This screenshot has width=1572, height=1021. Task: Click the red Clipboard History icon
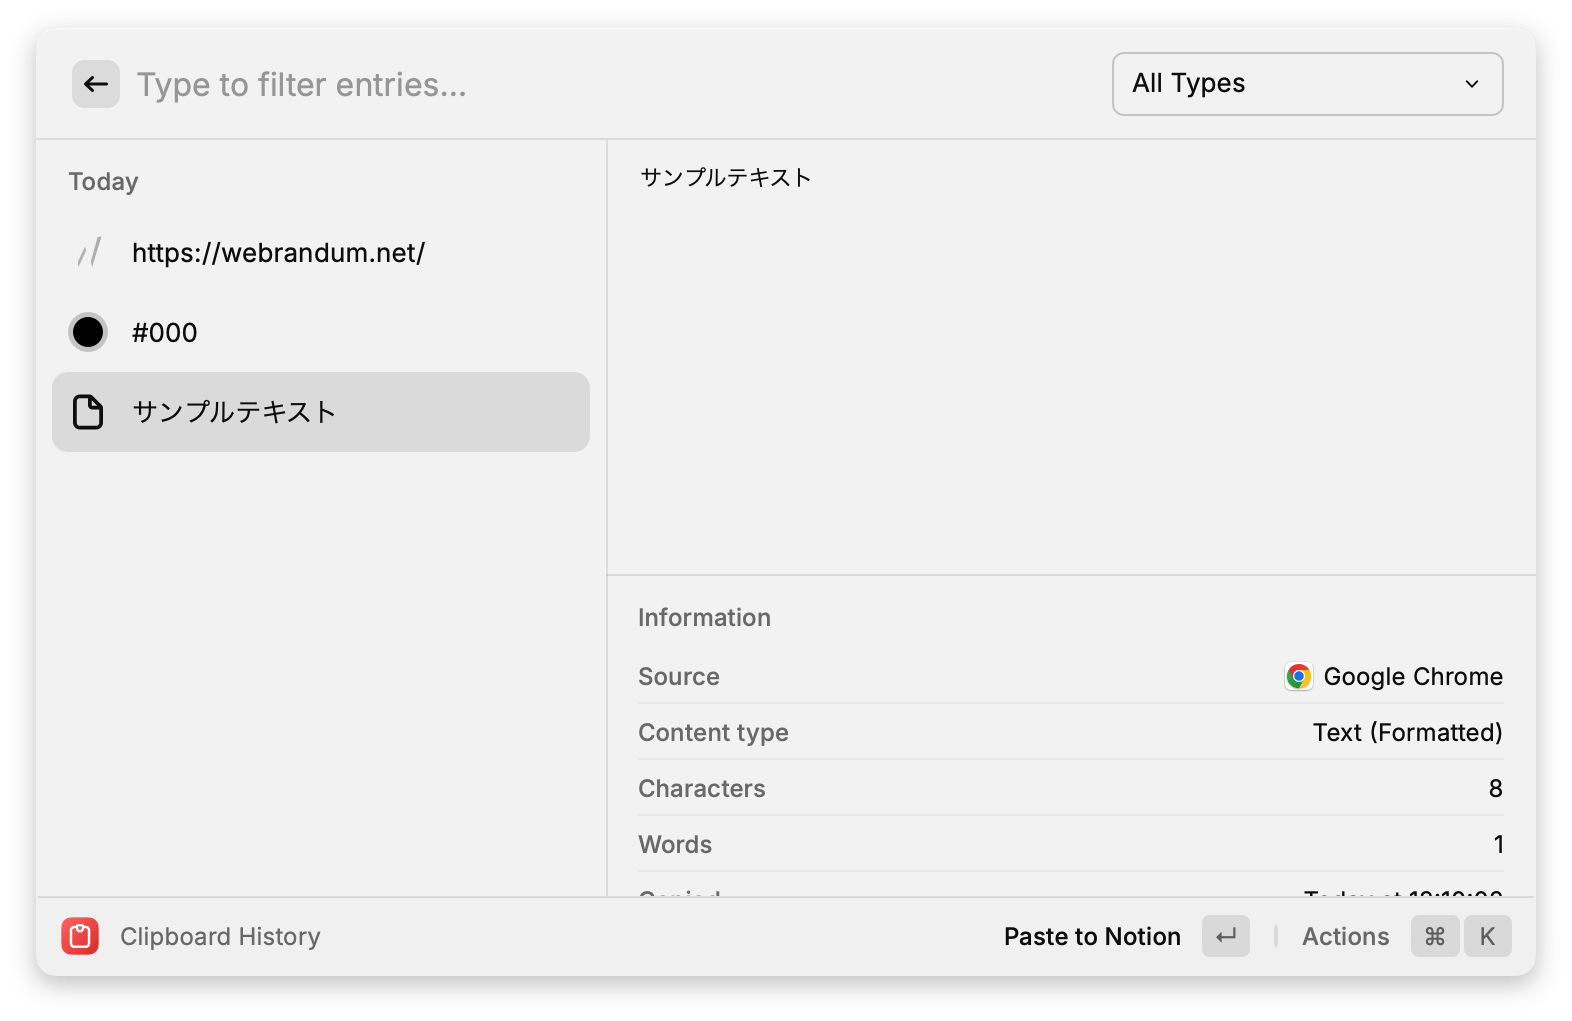80,937
